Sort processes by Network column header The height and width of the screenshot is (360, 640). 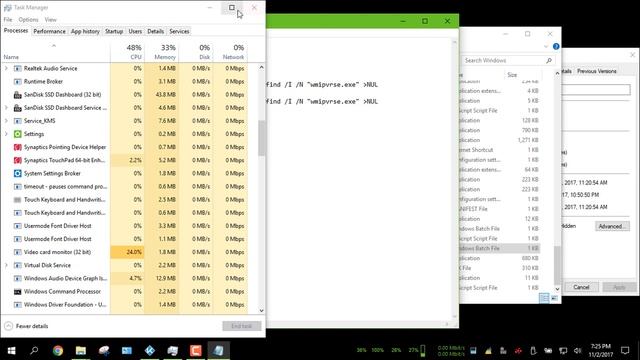click(230, 52)
